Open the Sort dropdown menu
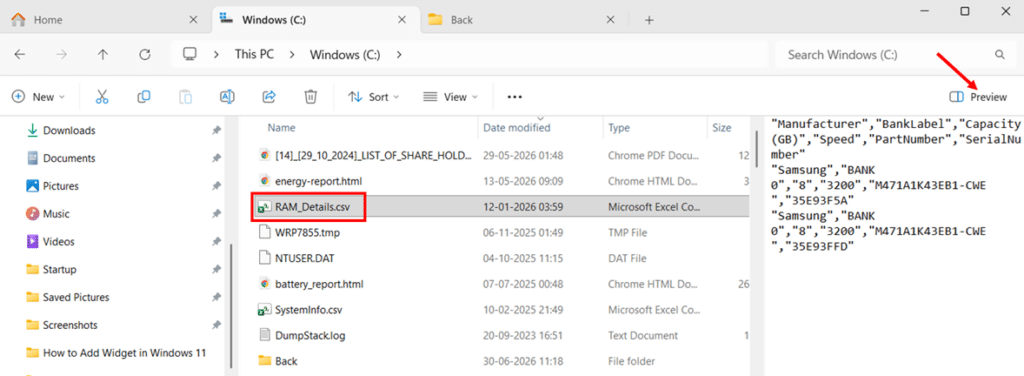 click(x=374, y=97)
